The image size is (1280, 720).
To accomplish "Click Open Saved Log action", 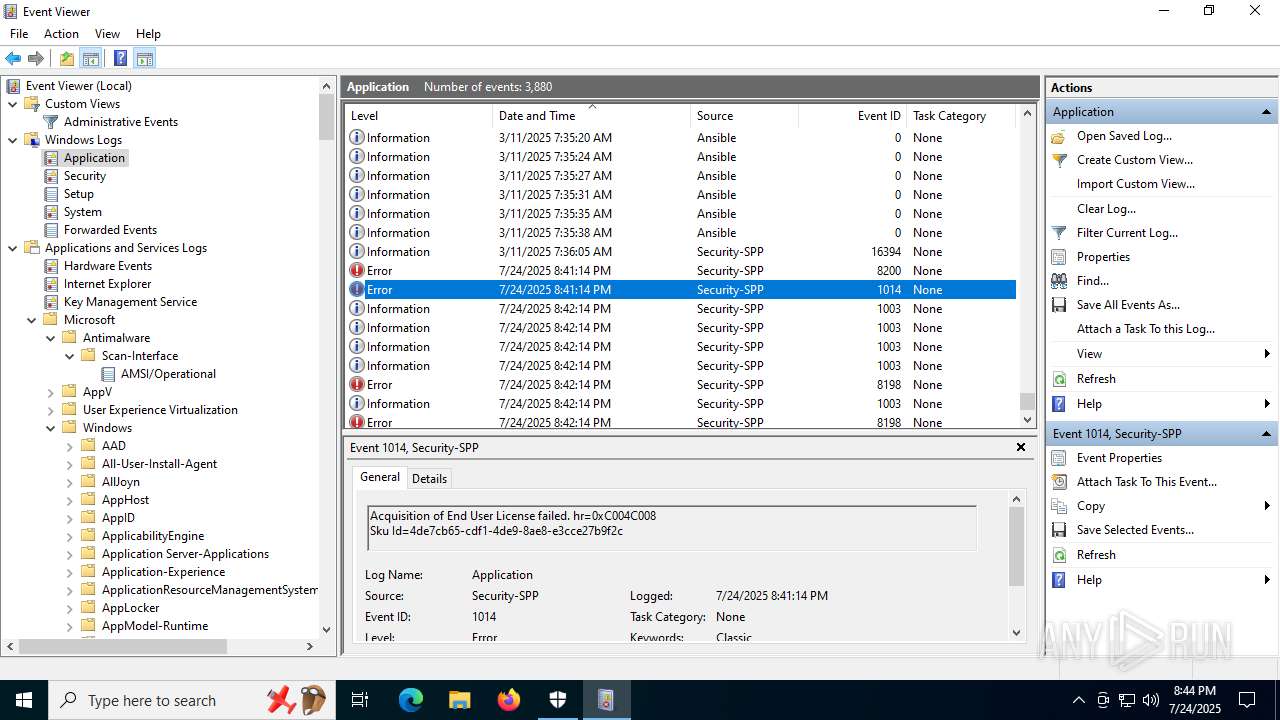I will pyautogui.click(x=1124, y=136).
